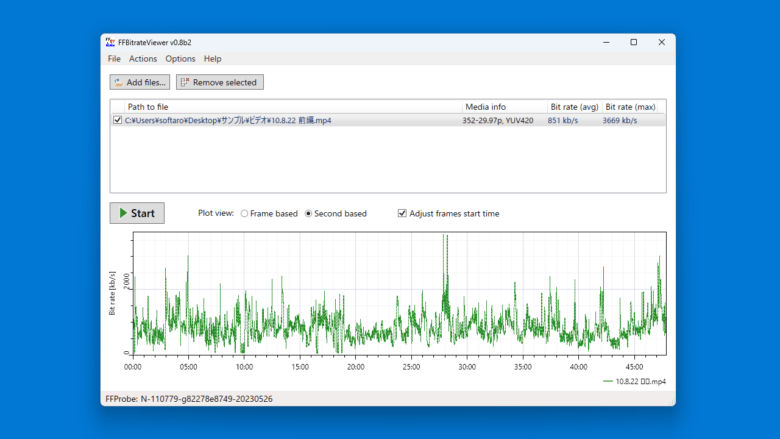Click the FFBitrateViewer app icon in title bar
The width and height of the screenshot is (780, 439).
pyautogui.click(x=110, y=42)
